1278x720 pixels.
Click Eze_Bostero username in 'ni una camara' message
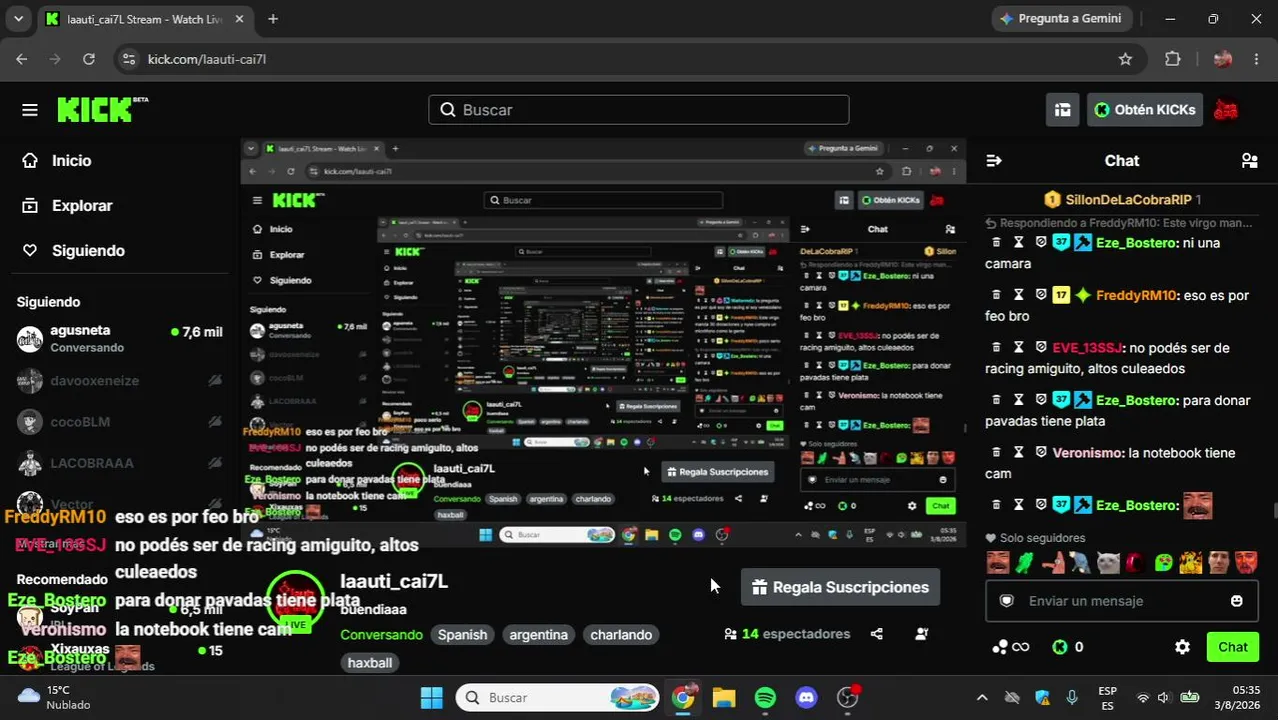point(1136,243)
